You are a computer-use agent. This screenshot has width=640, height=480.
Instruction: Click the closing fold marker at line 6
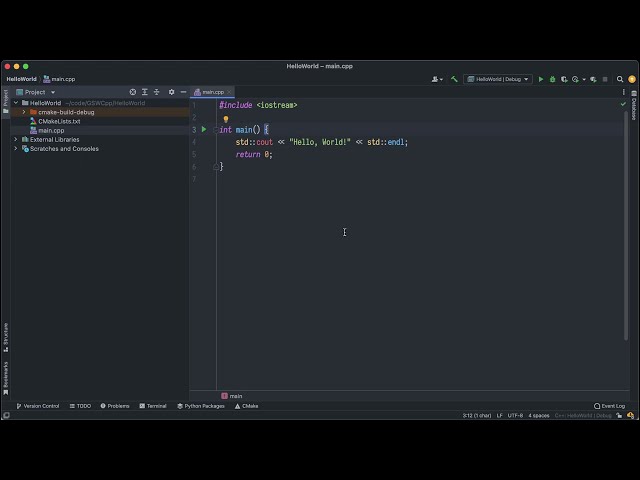pyautogui.click(x=216, y=167)
